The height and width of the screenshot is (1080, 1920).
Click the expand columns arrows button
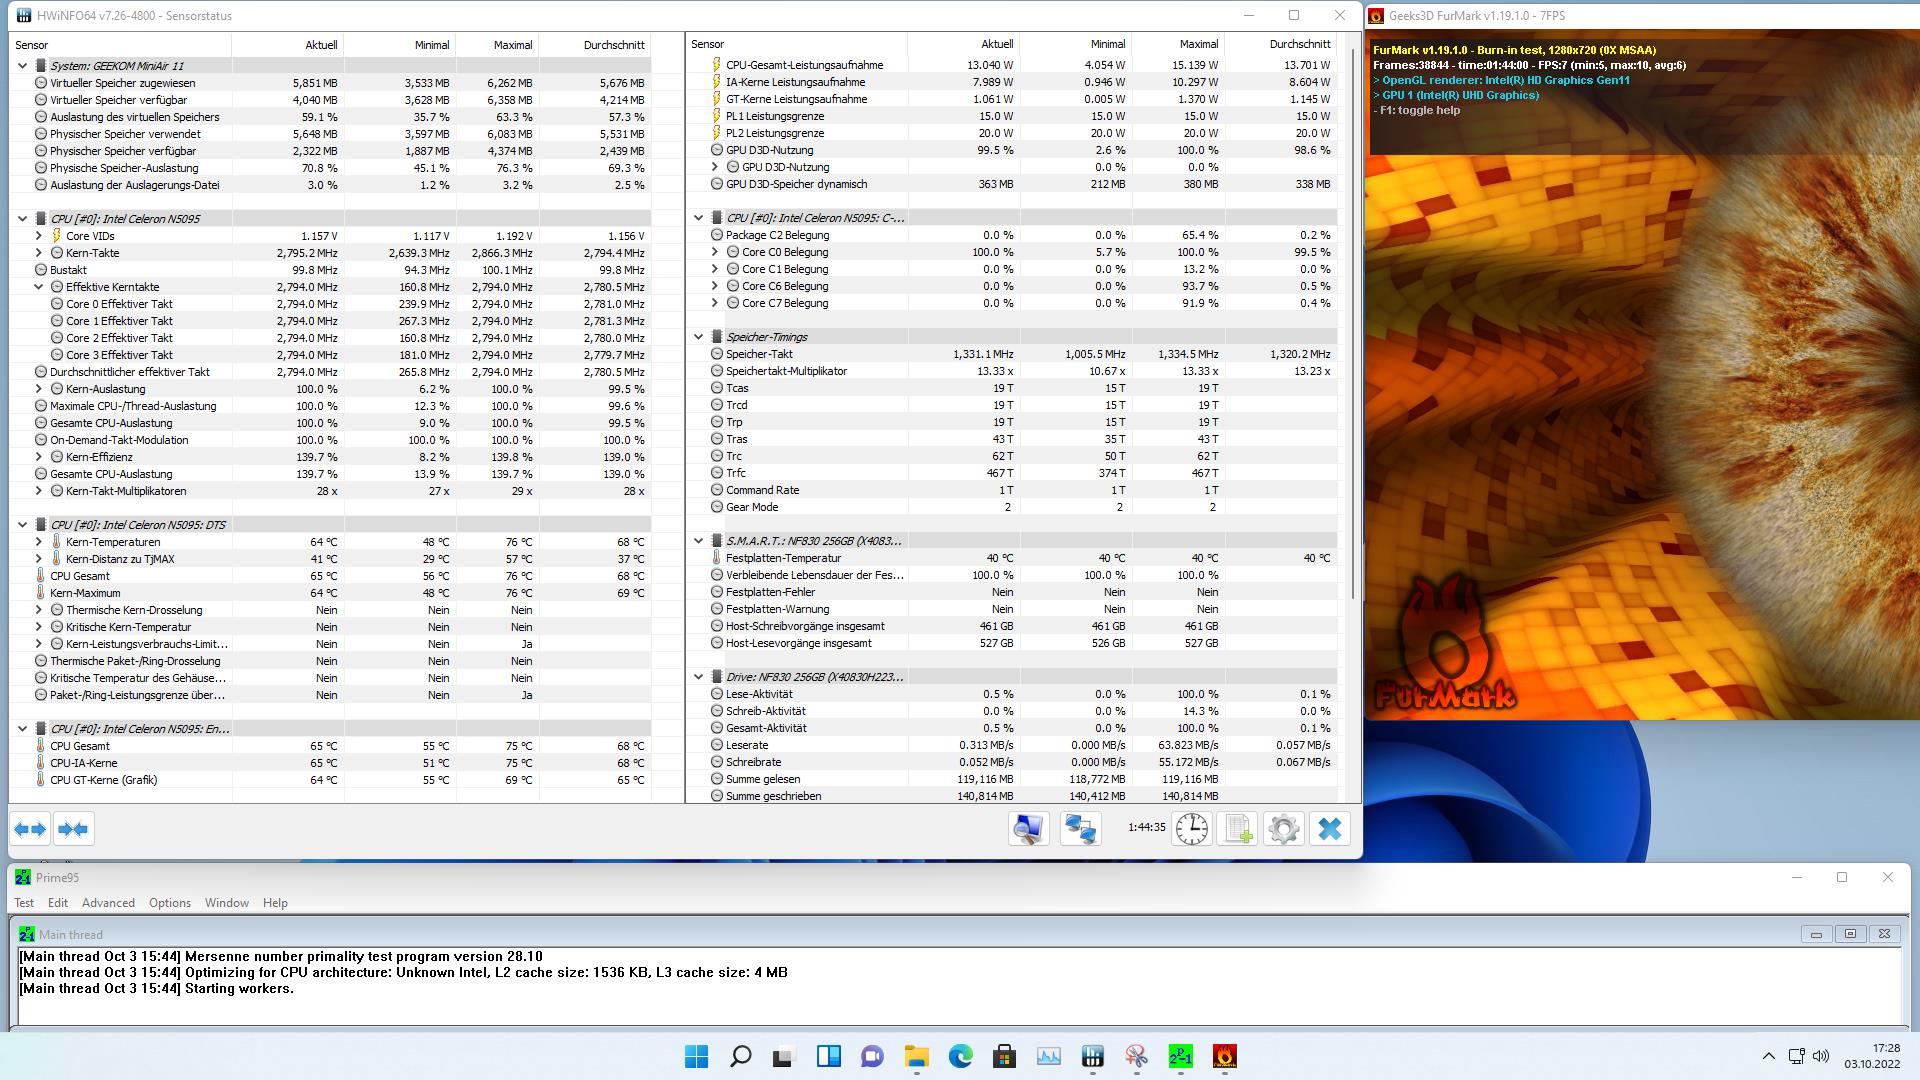[30, 829]
